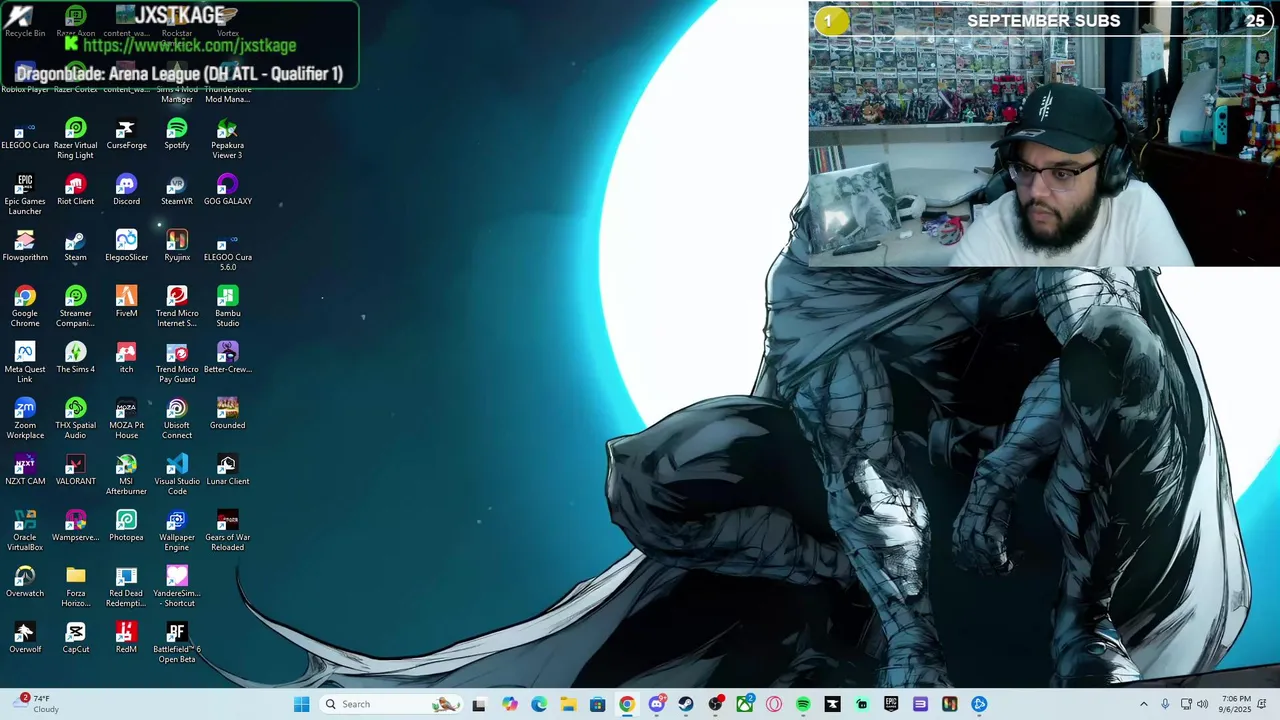Image resolution: width=1280 pixels, height=720 pixels.
Task: Launch the RedM desktop icon
Action: [126, 639]
